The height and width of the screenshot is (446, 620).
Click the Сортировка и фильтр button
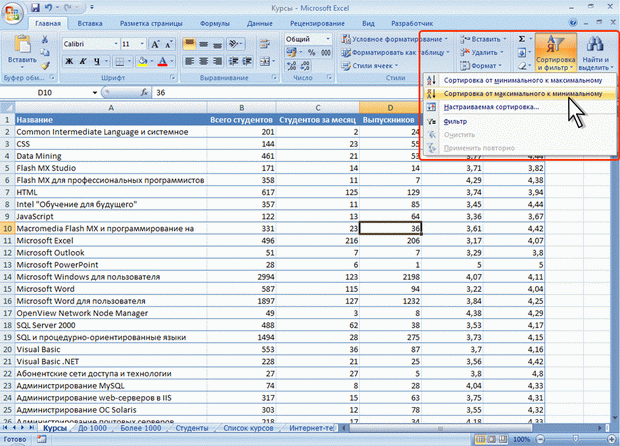tap(556, 53)
